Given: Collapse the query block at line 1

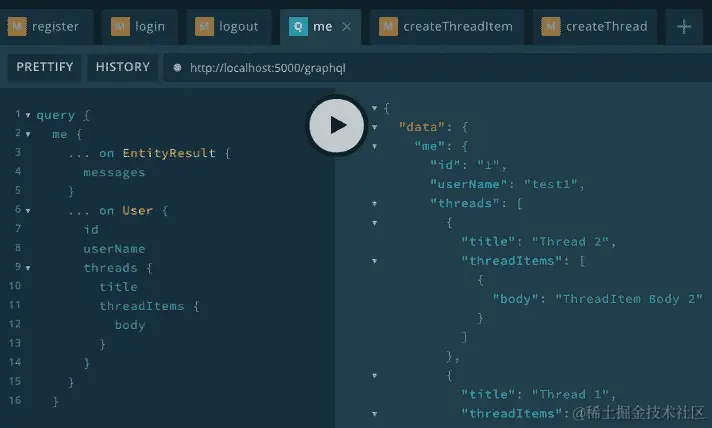Looking at the screenshot, I should (28, 115).
